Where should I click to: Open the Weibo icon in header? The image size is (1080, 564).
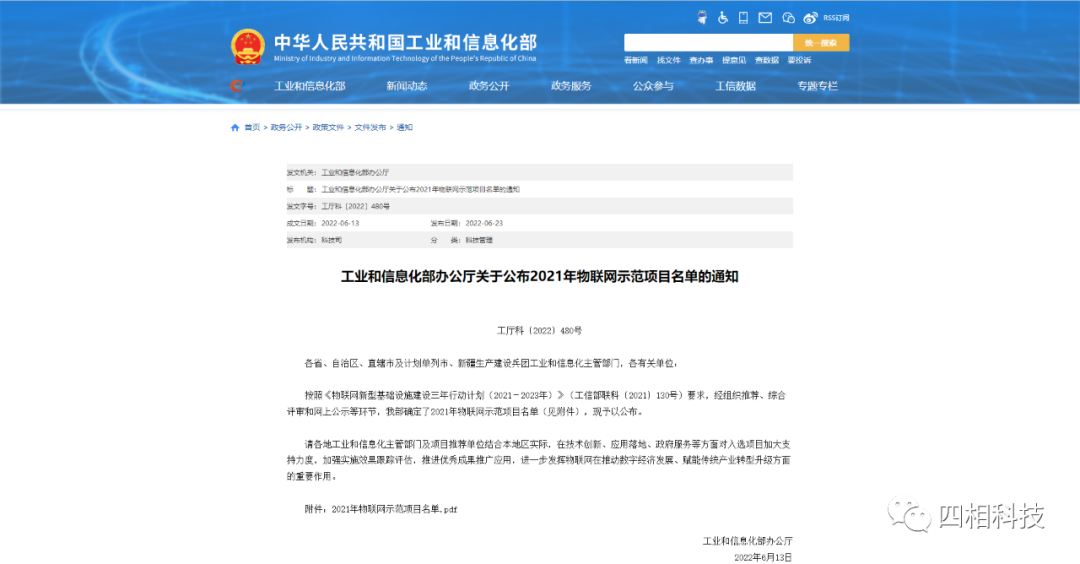(x=810, y=18)
